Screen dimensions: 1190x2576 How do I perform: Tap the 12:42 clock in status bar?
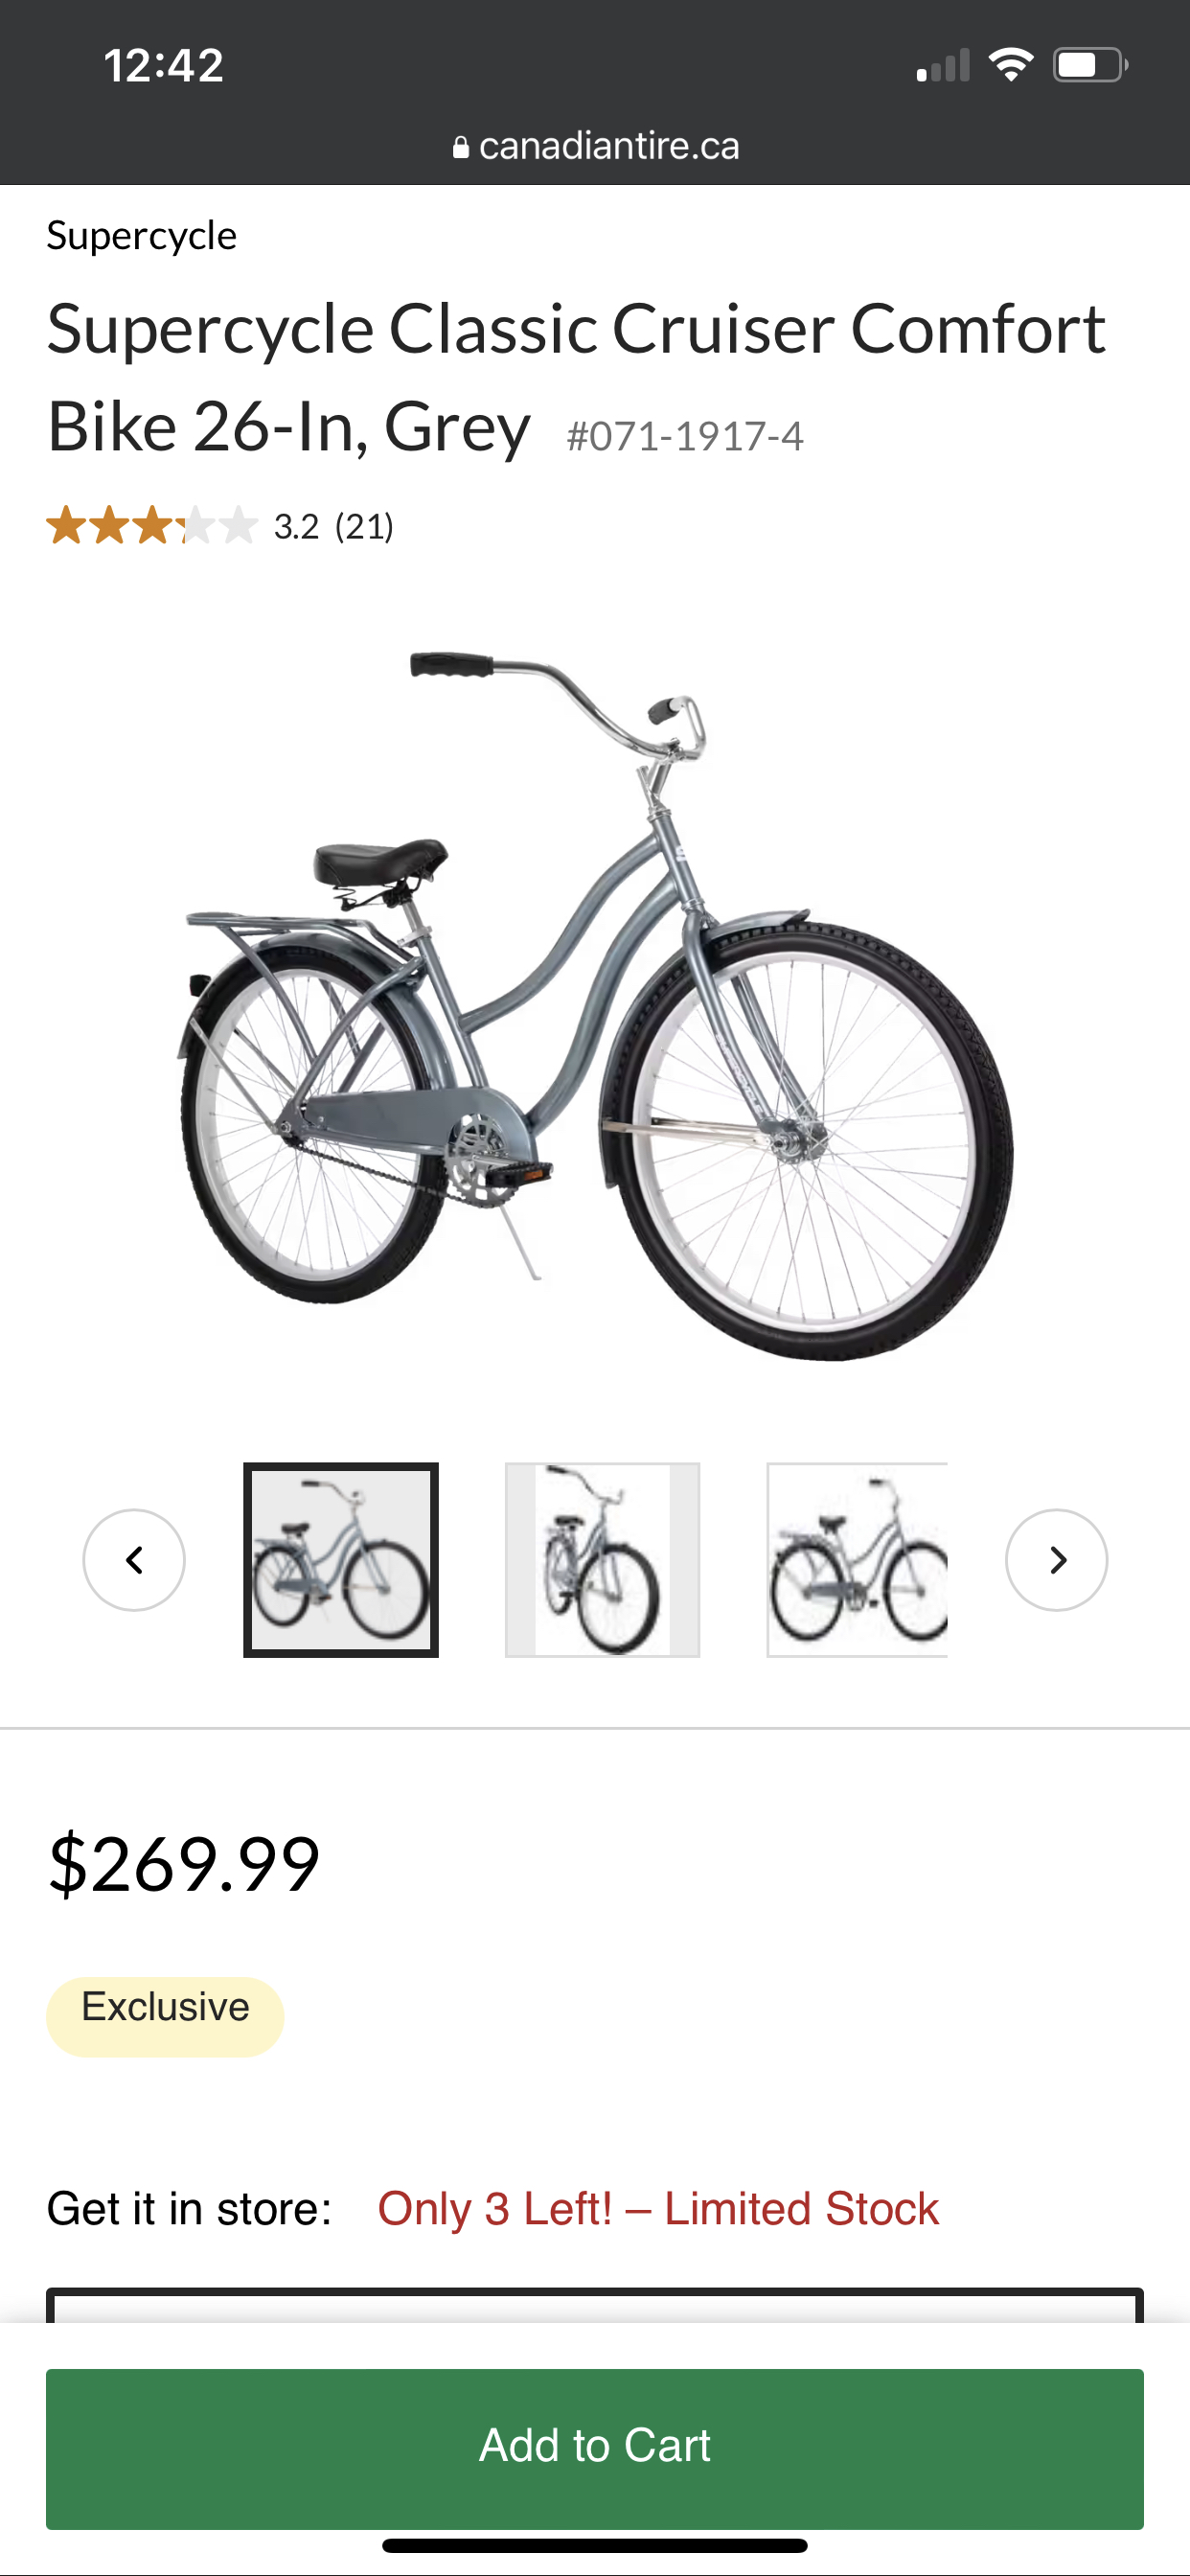coord(163,66)
